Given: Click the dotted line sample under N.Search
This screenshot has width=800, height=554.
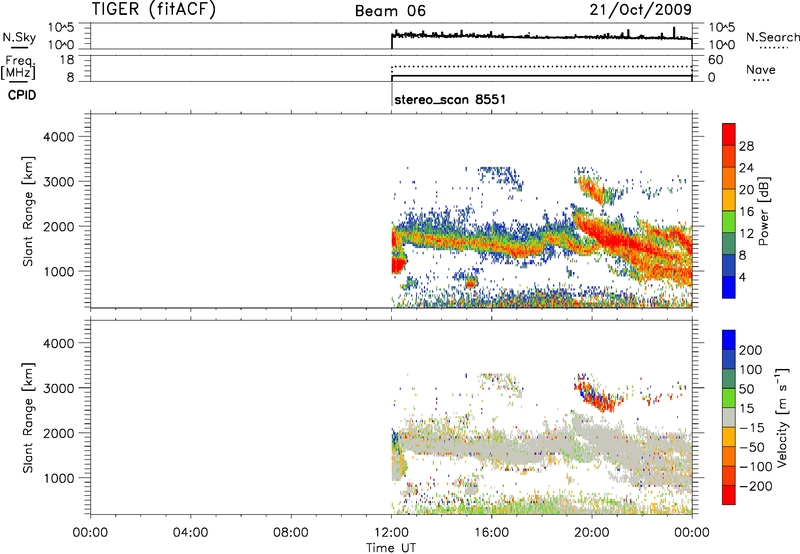Looking at the screenshot, I should pyautogui.click(x=774, y=48).
